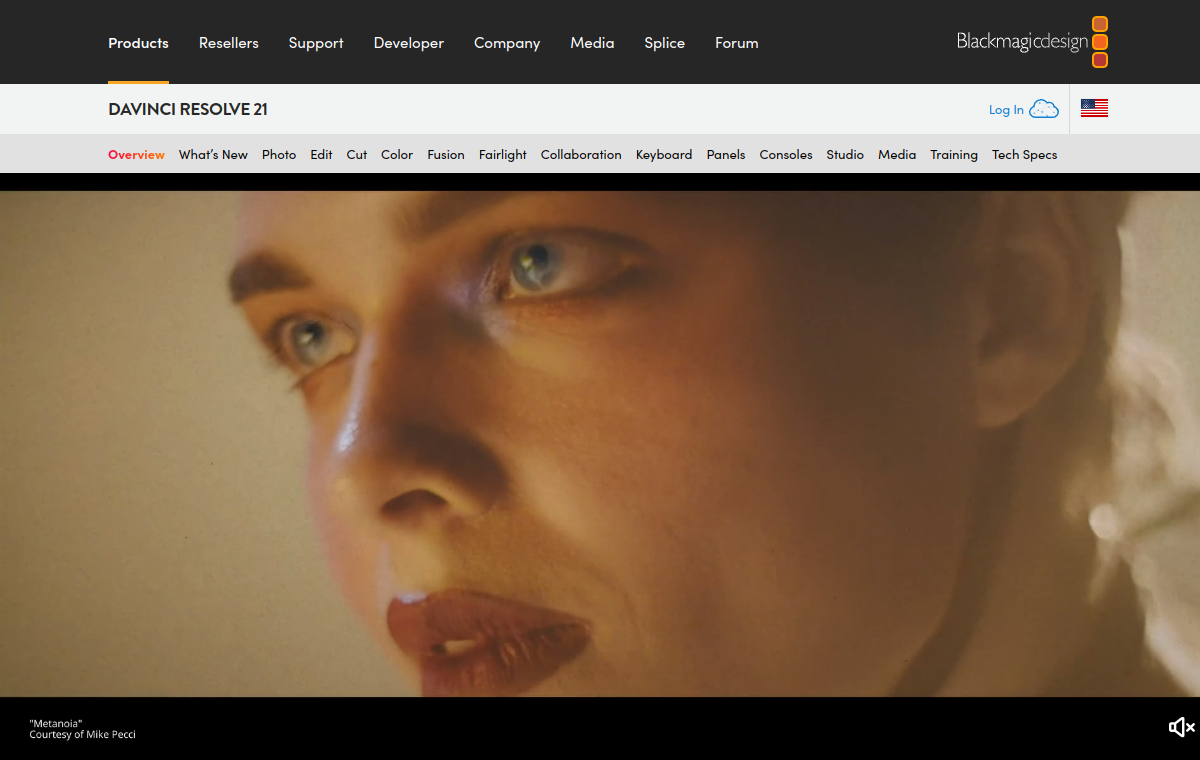Switch to the Color tab

coord(397,154)
